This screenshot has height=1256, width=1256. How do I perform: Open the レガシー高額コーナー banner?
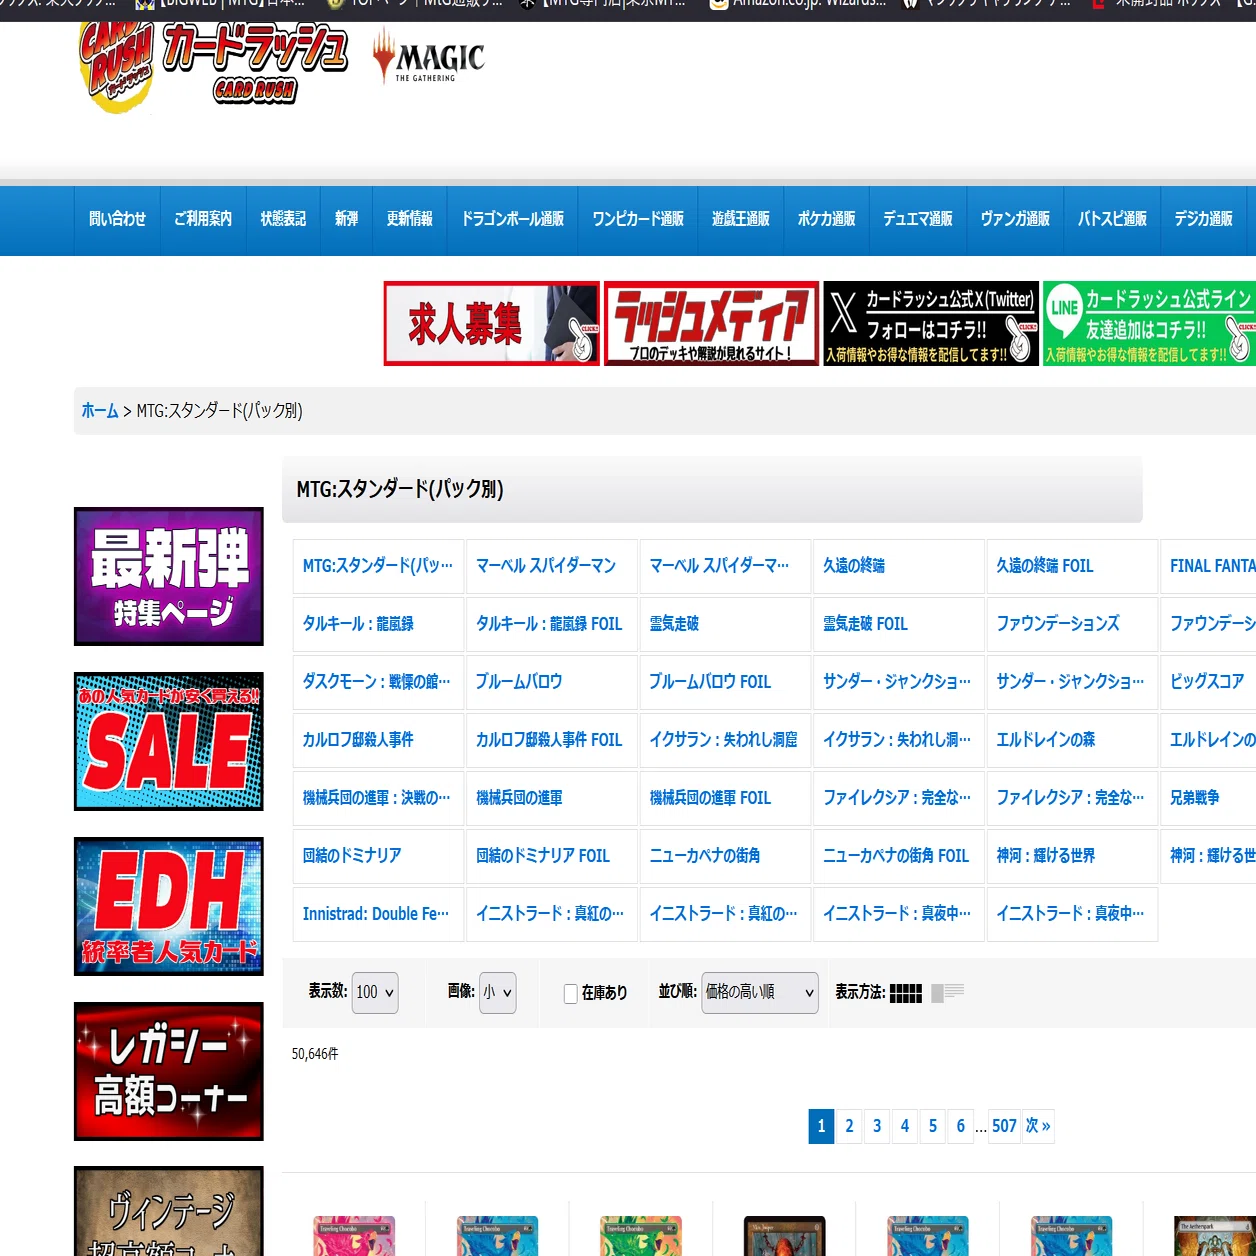169,1071
